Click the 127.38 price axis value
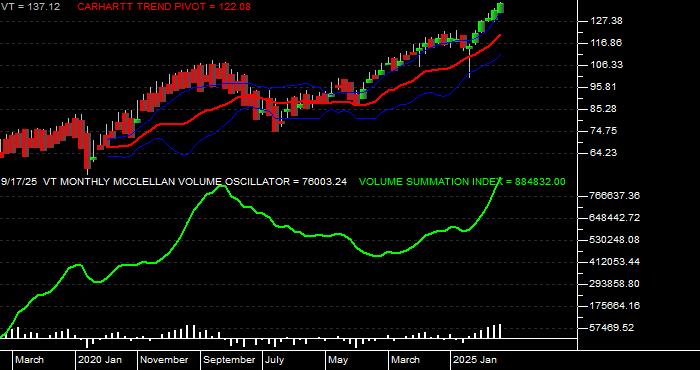This screenshot has width=700, height=370. 605,21
